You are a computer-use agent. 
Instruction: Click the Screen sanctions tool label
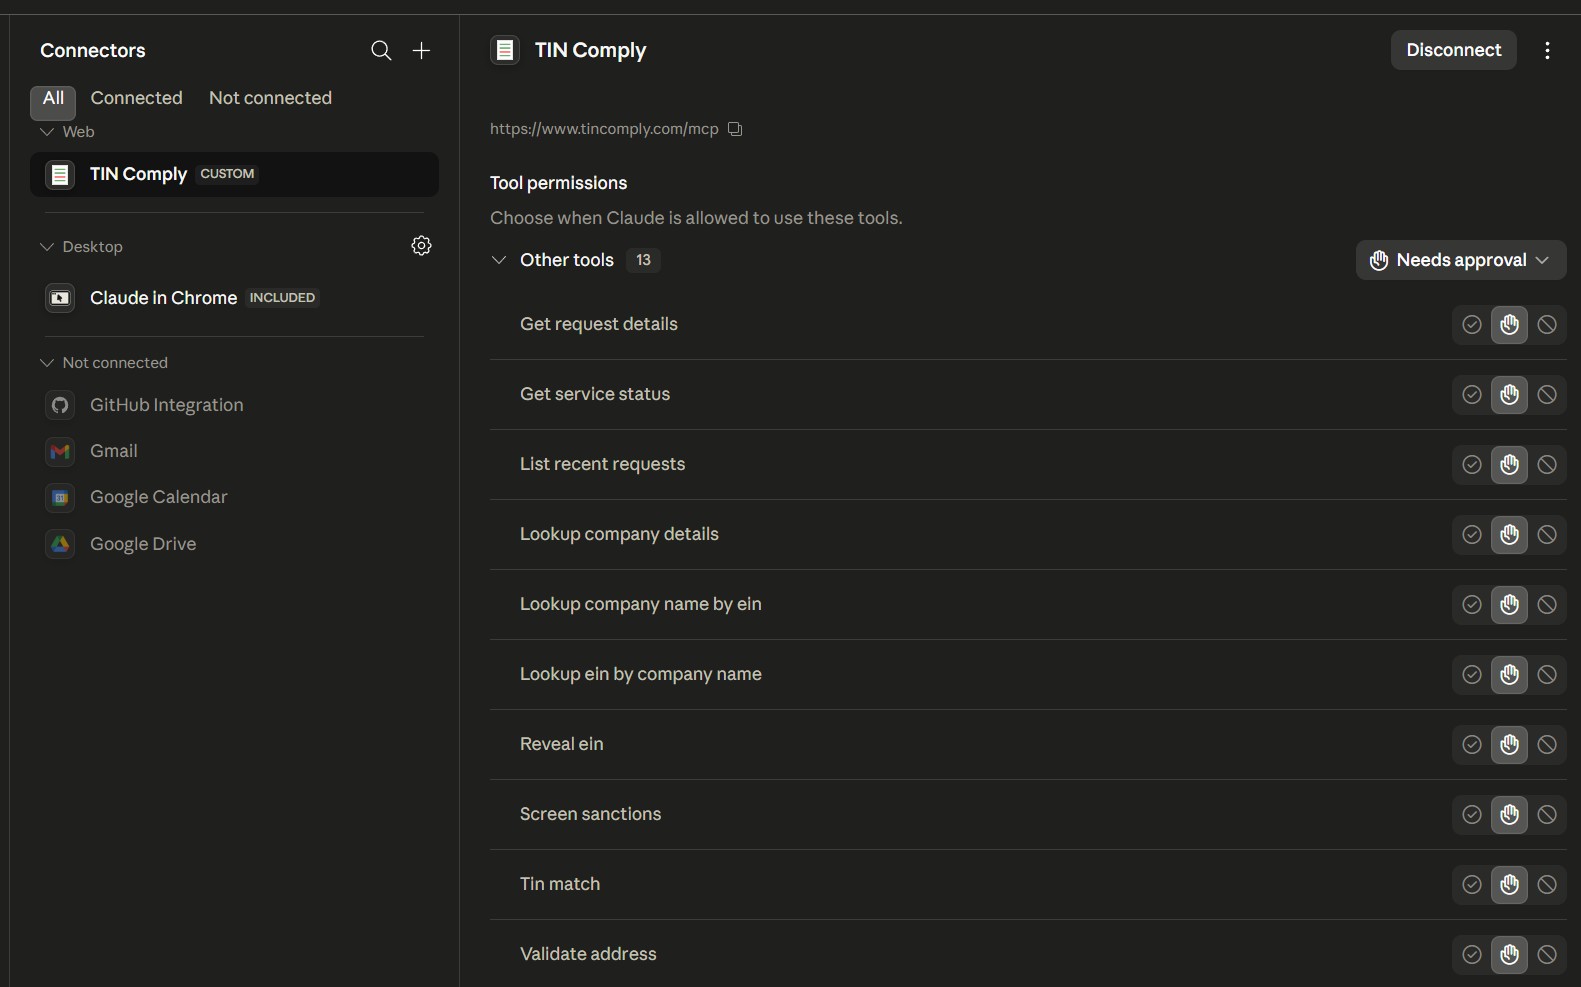pos(590,814)
